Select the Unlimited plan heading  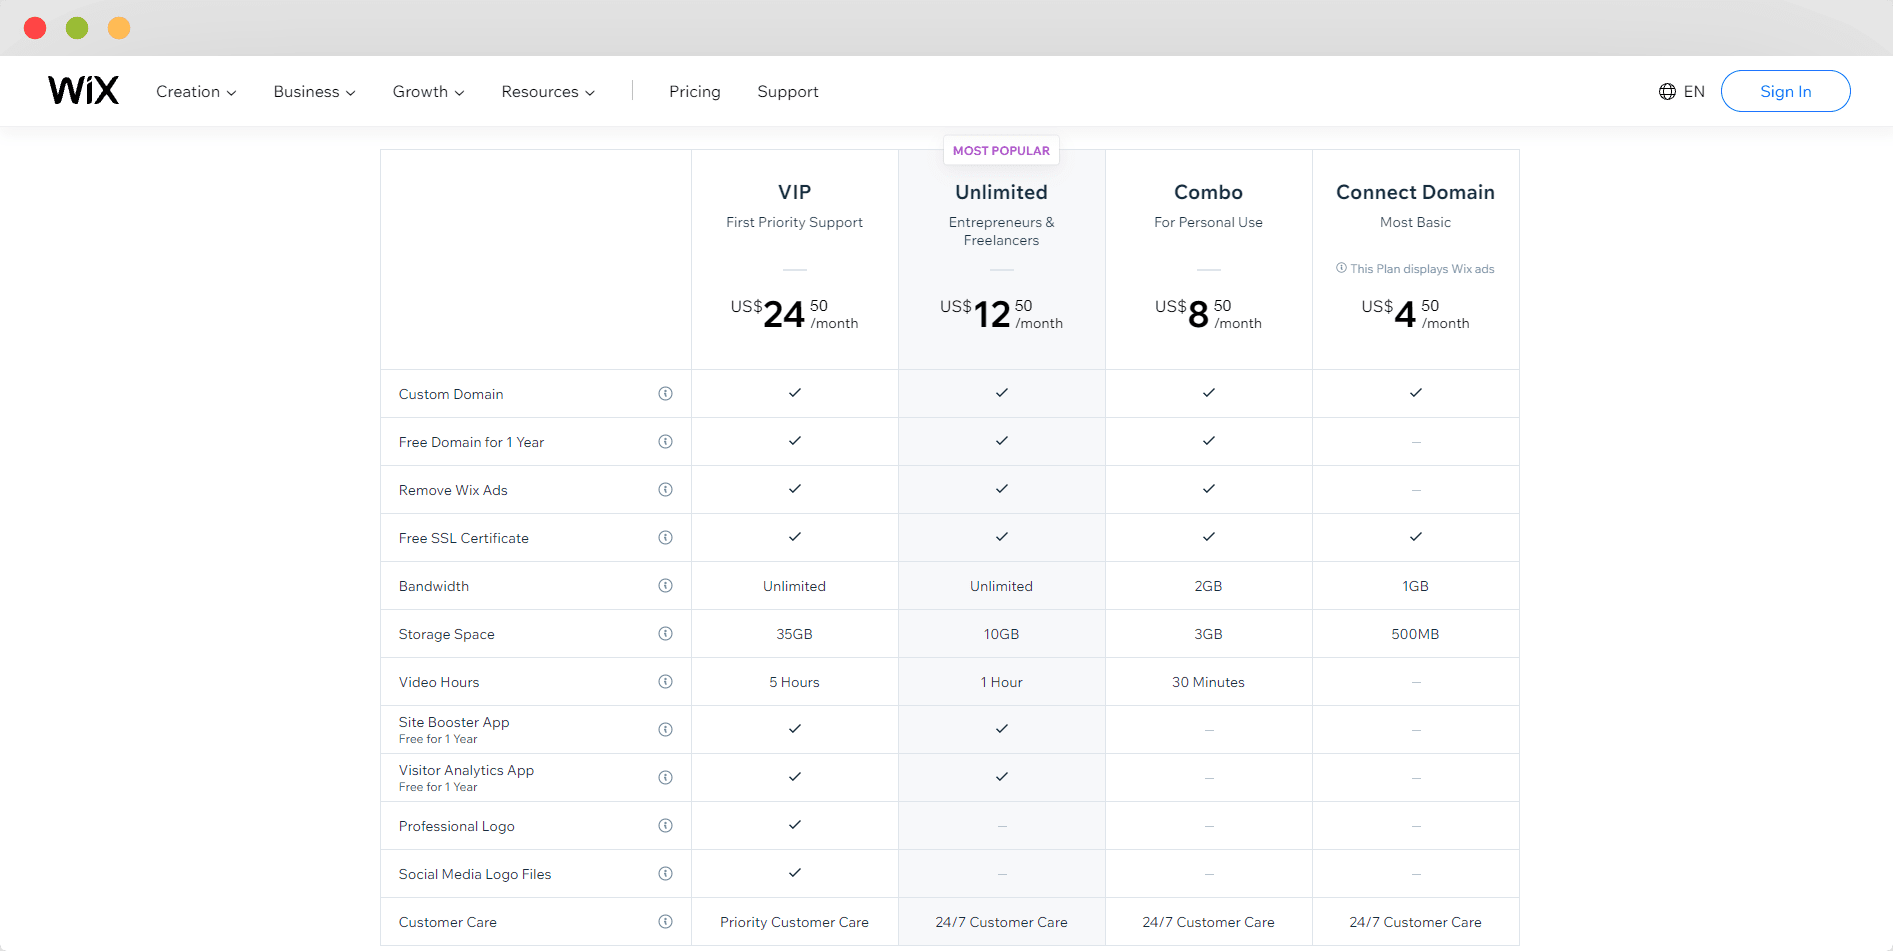pyautogui.click(x=1002, y=192)
